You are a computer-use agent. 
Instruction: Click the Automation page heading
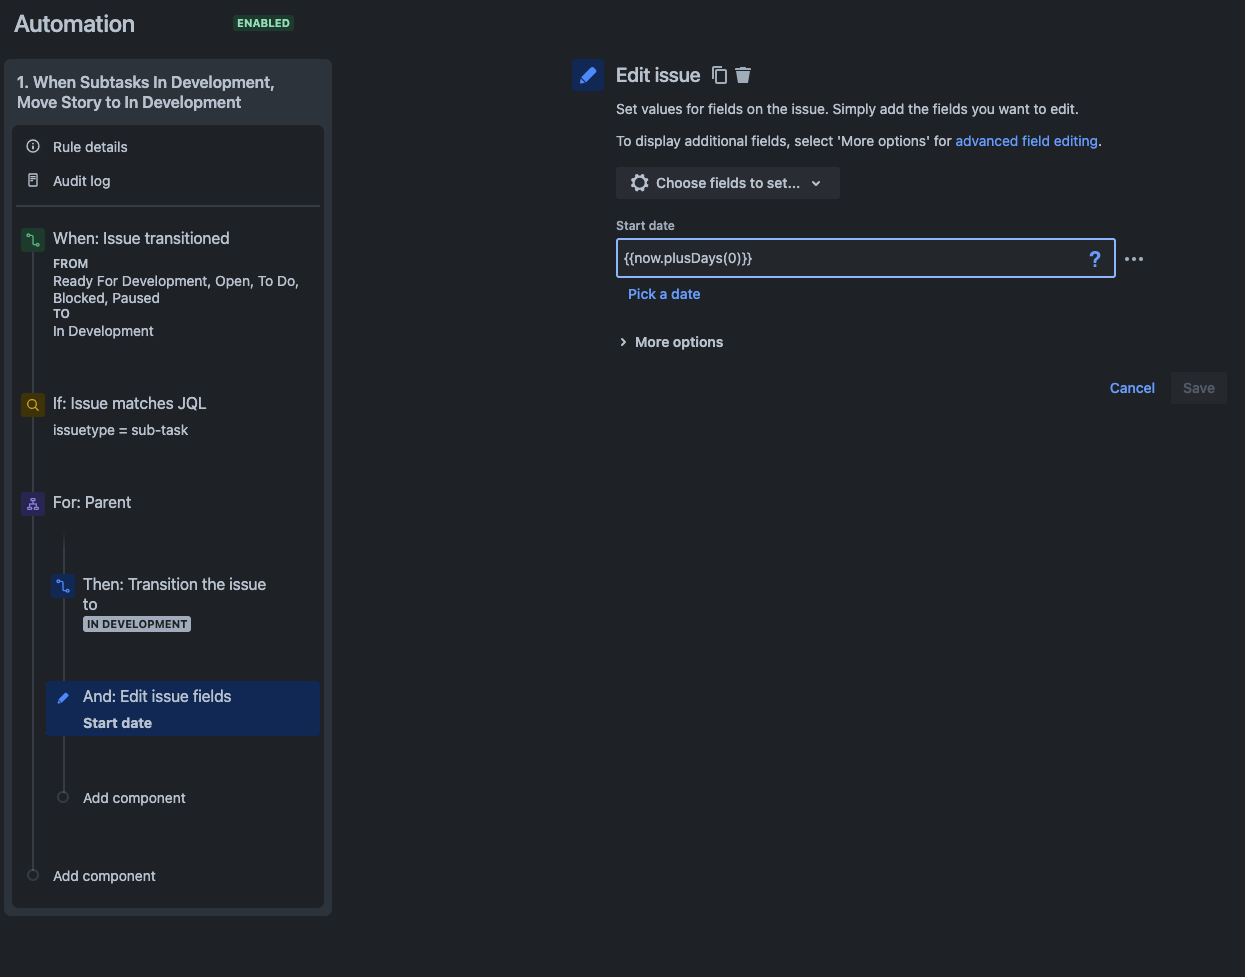click(74, 24)
